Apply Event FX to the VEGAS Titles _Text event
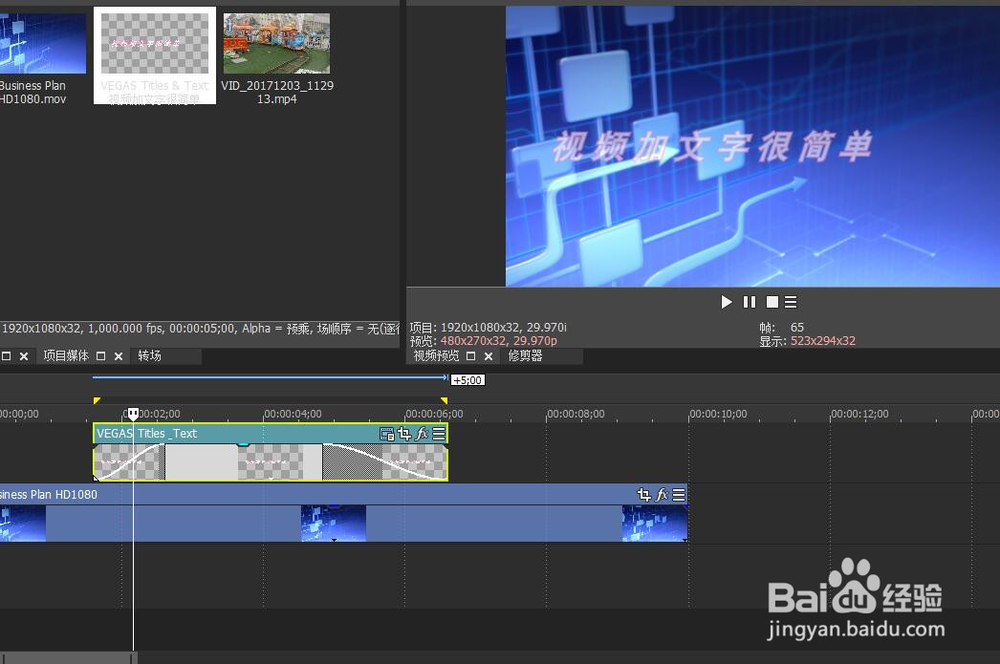Viewport: 1000px width, 664px height. coord(421,433)
